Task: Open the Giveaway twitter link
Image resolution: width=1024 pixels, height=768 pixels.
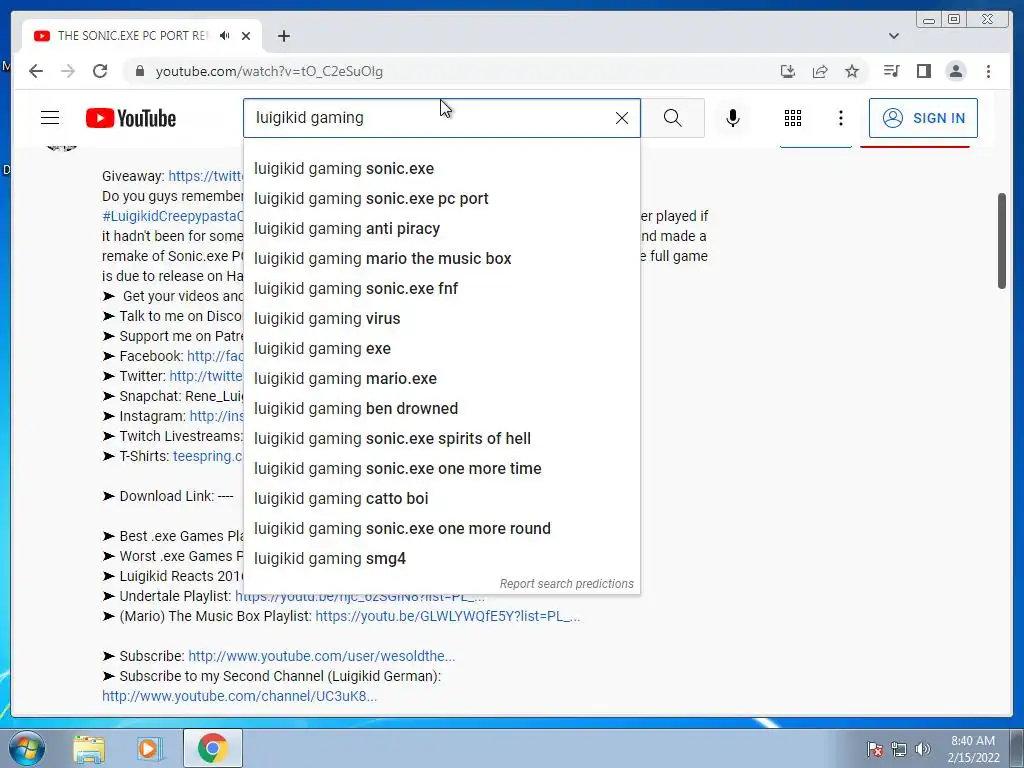Action: tap(205, 176)
